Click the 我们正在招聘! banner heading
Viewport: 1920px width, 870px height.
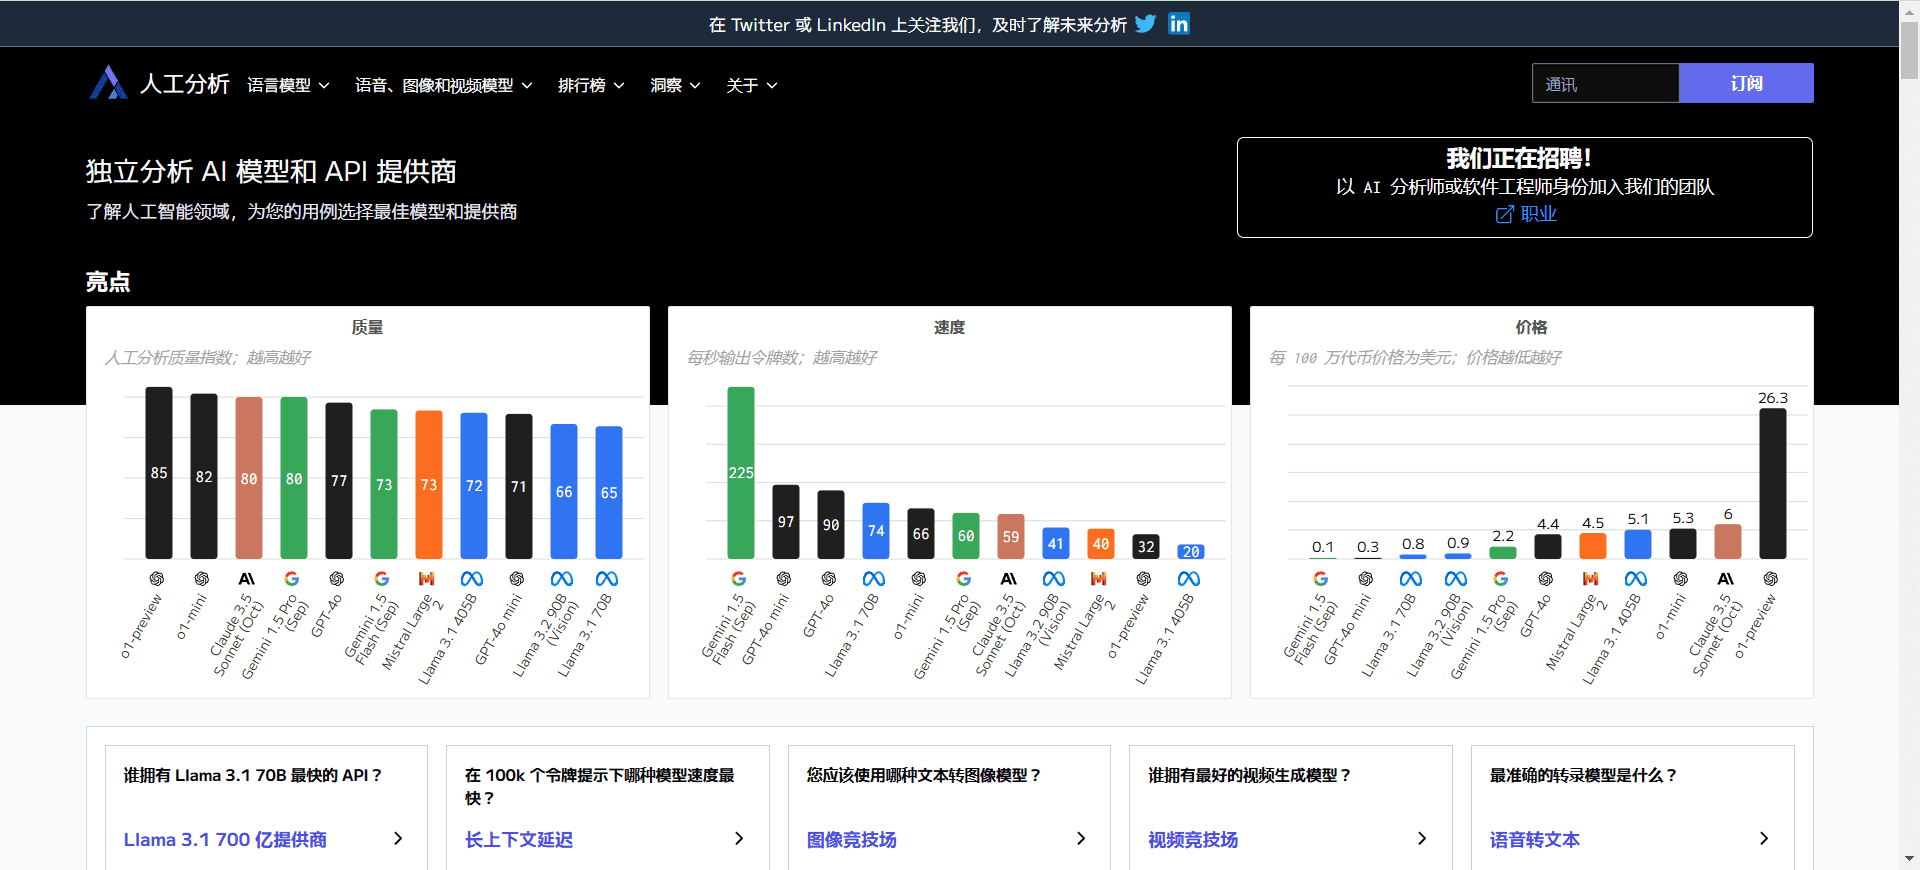[x=1518, y=158]
